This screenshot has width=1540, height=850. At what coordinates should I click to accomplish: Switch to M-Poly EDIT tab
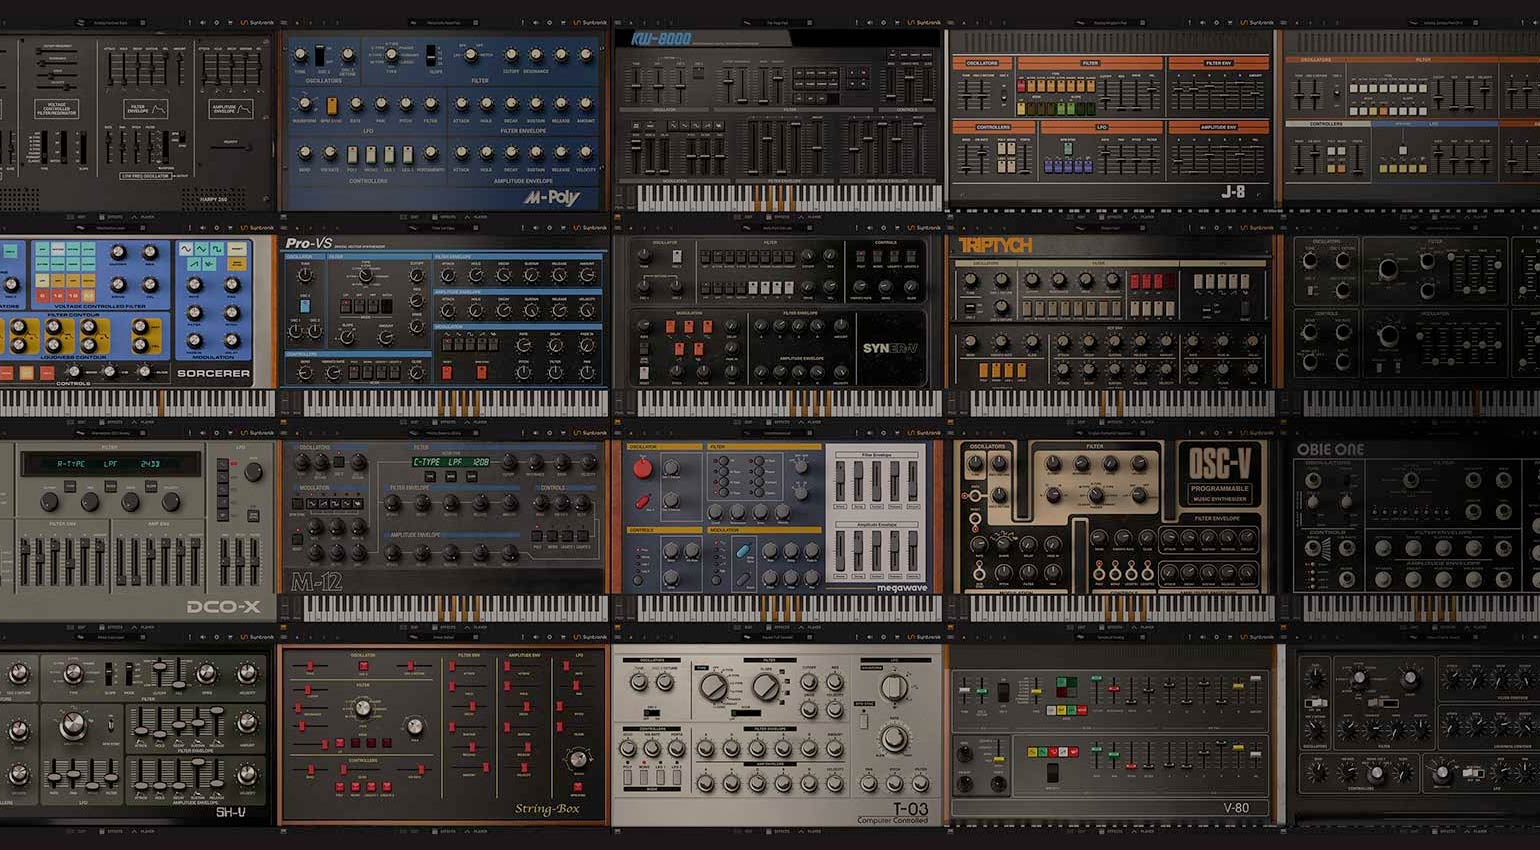409,217
